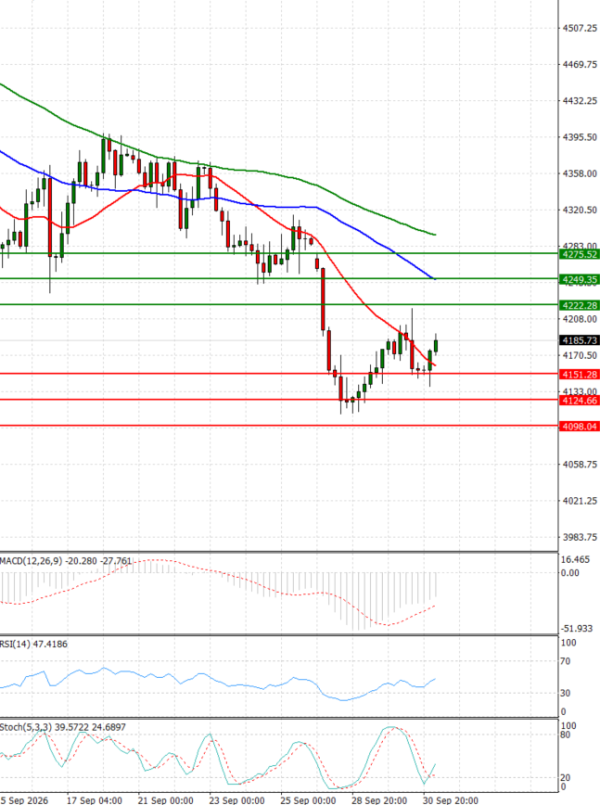The image size is (600, 805).
Task: Click the 4124.66 red support label
Action: pyautogui.click(x=579, y=400)
